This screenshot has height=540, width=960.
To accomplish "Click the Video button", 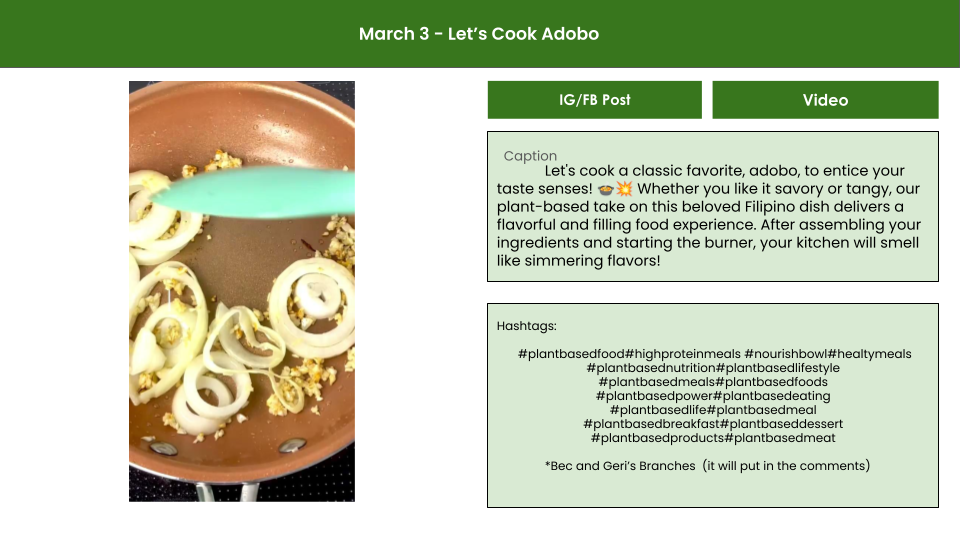I will (x=825, y=100).
